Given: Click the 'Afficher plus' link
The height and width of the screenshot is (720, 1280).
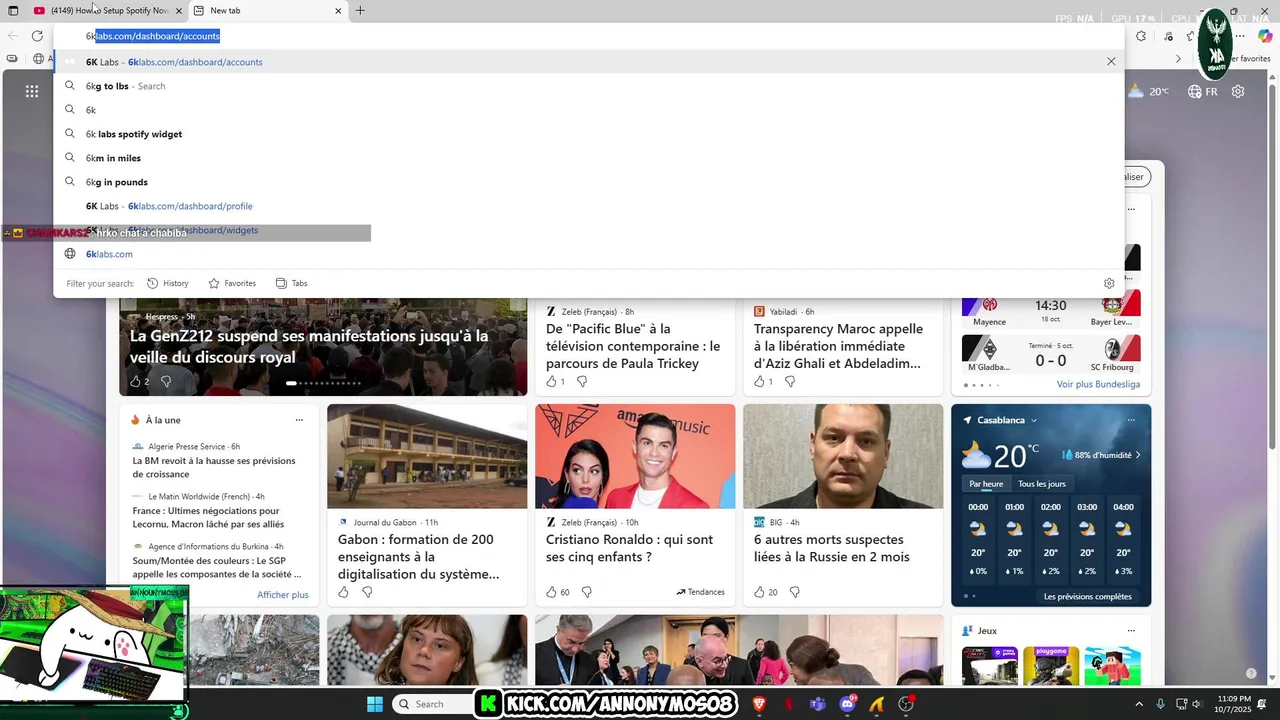Looking at the screenshot, I should (283, 595).
